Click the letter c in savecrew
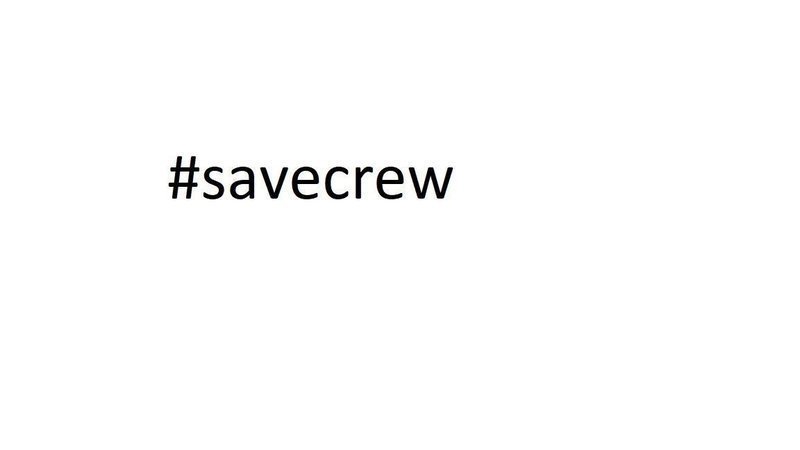Image resolution: width=800 pixels, height=450 pixels. (337, 183)
